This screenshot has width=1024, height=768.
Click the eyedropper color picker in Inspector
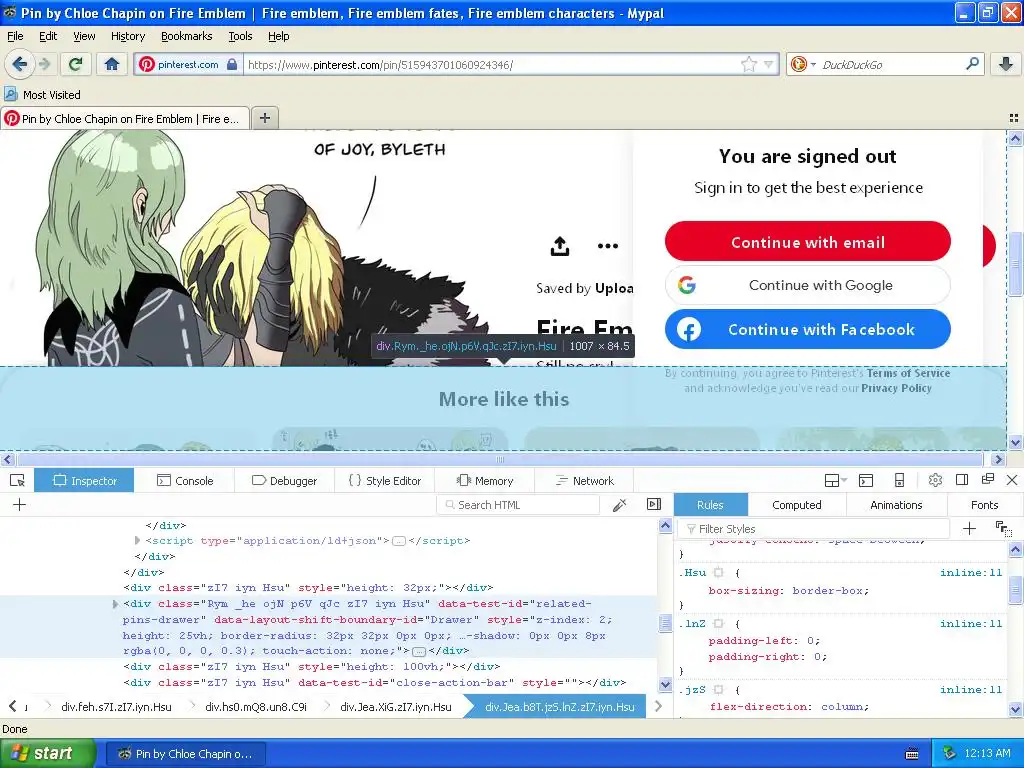pyautogui.click(x=619, y=504)
